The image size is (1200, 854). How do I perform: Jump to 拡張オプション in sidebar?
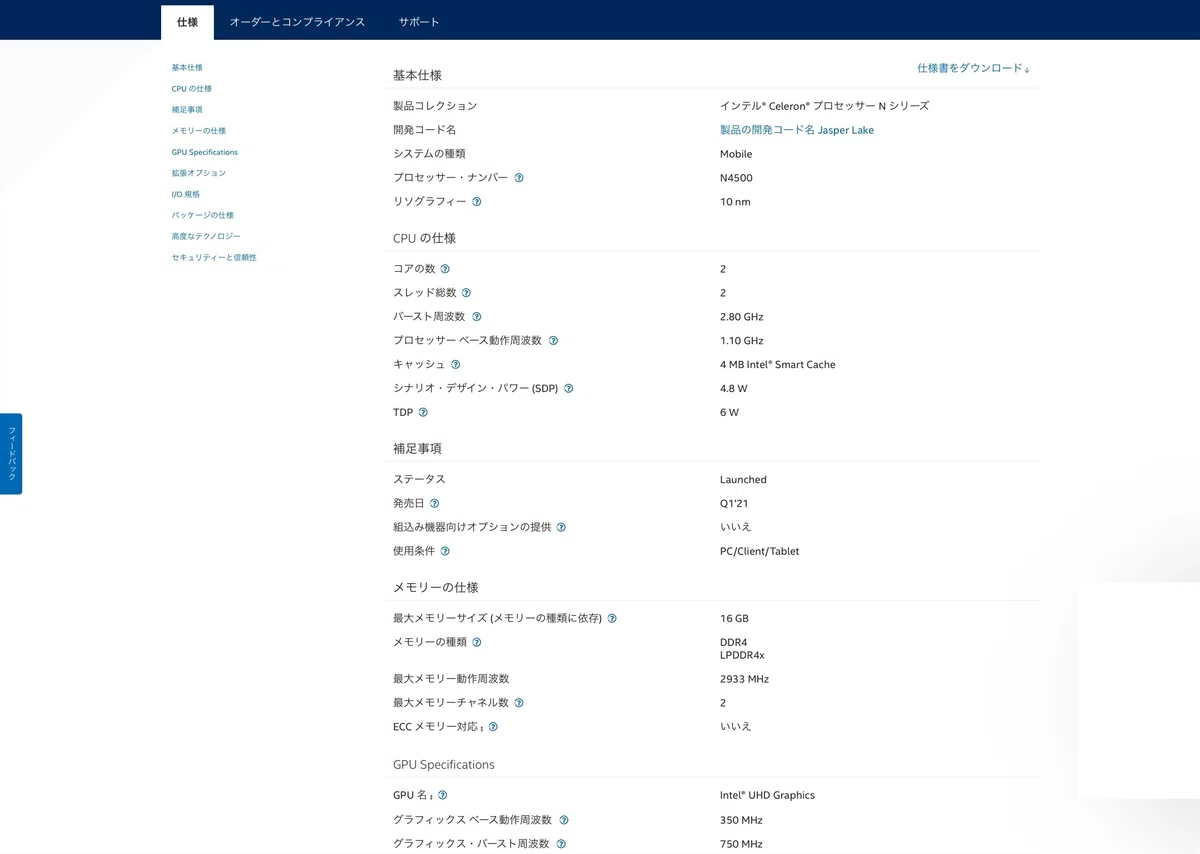coord(199,173)
